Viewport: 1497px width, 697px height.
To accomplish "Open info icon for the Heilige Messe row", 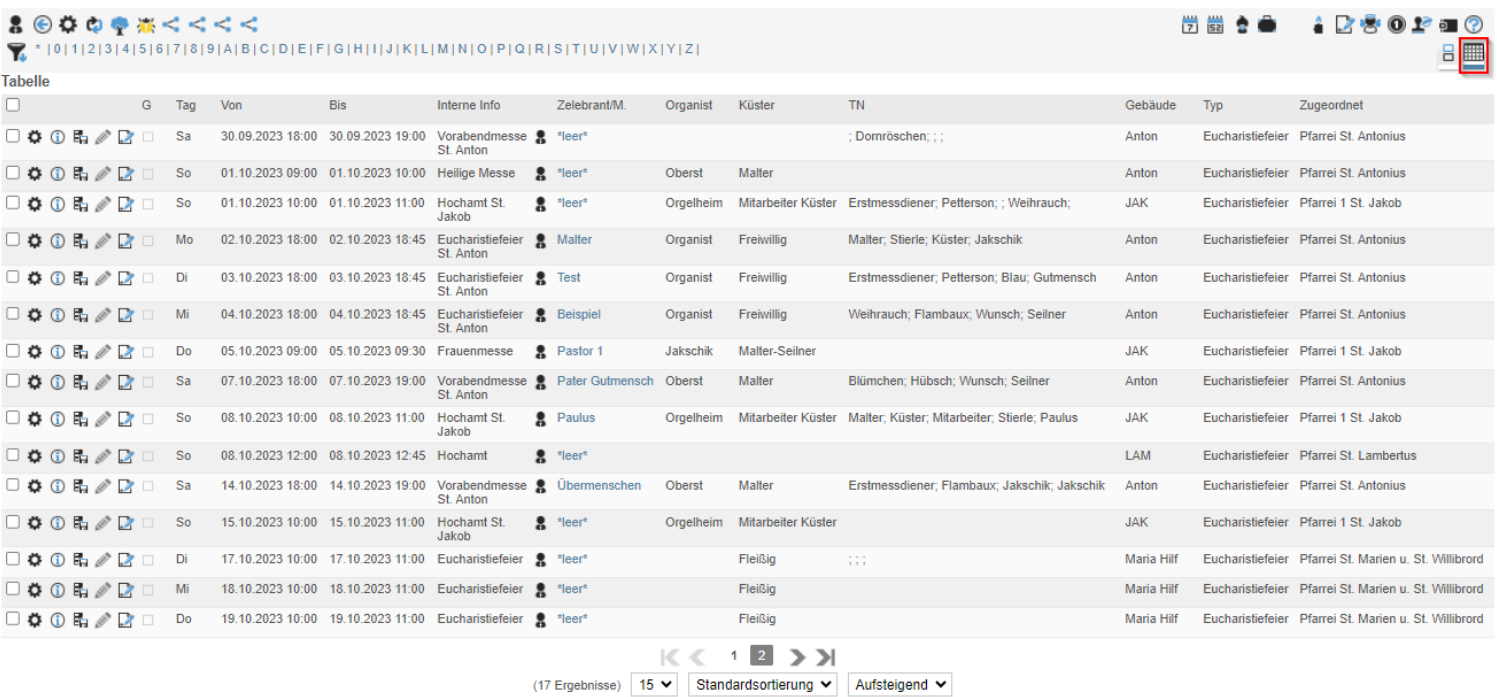I will [x=57, y=174].
